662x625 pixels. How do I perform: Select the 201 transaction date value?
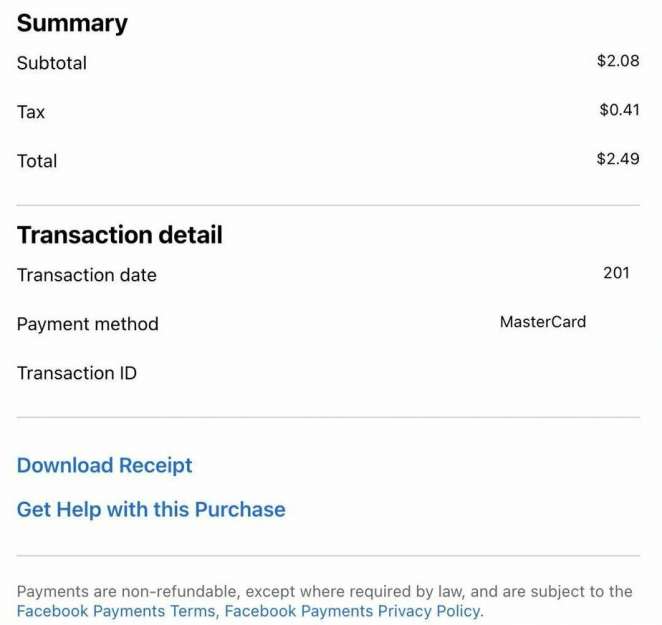click(616, 272)
